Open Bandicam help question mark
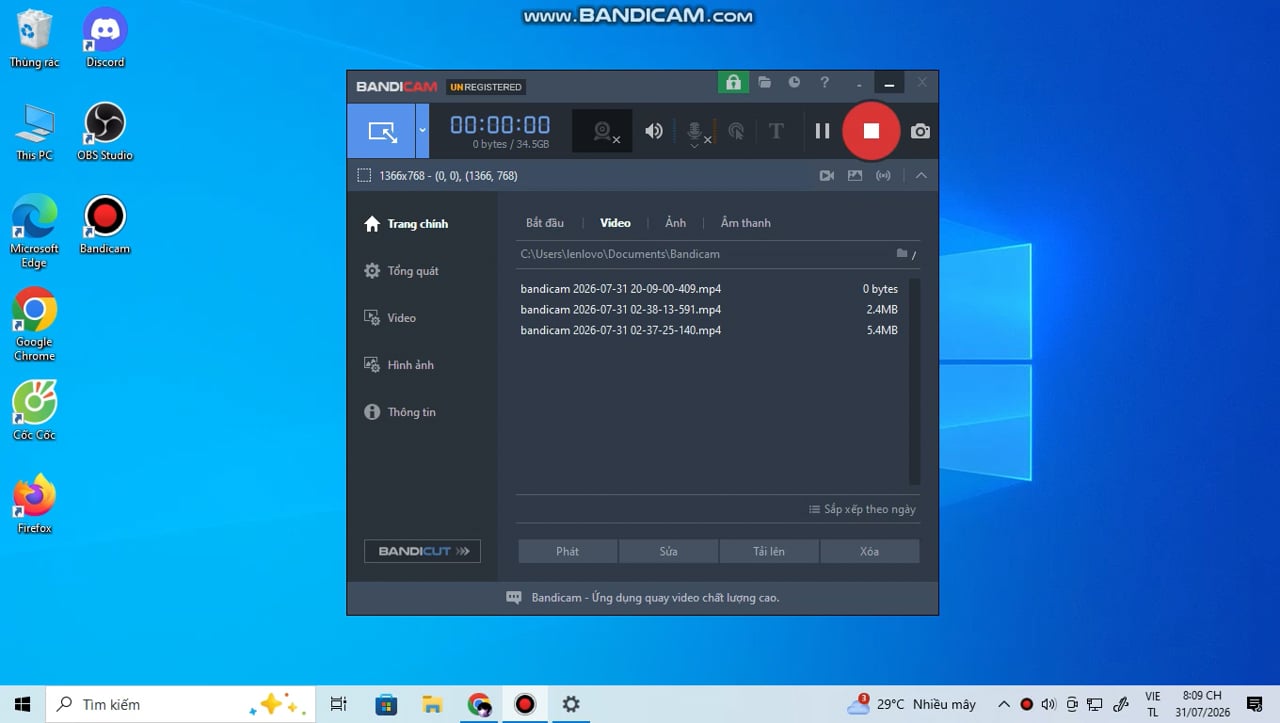 click(824, 83)
